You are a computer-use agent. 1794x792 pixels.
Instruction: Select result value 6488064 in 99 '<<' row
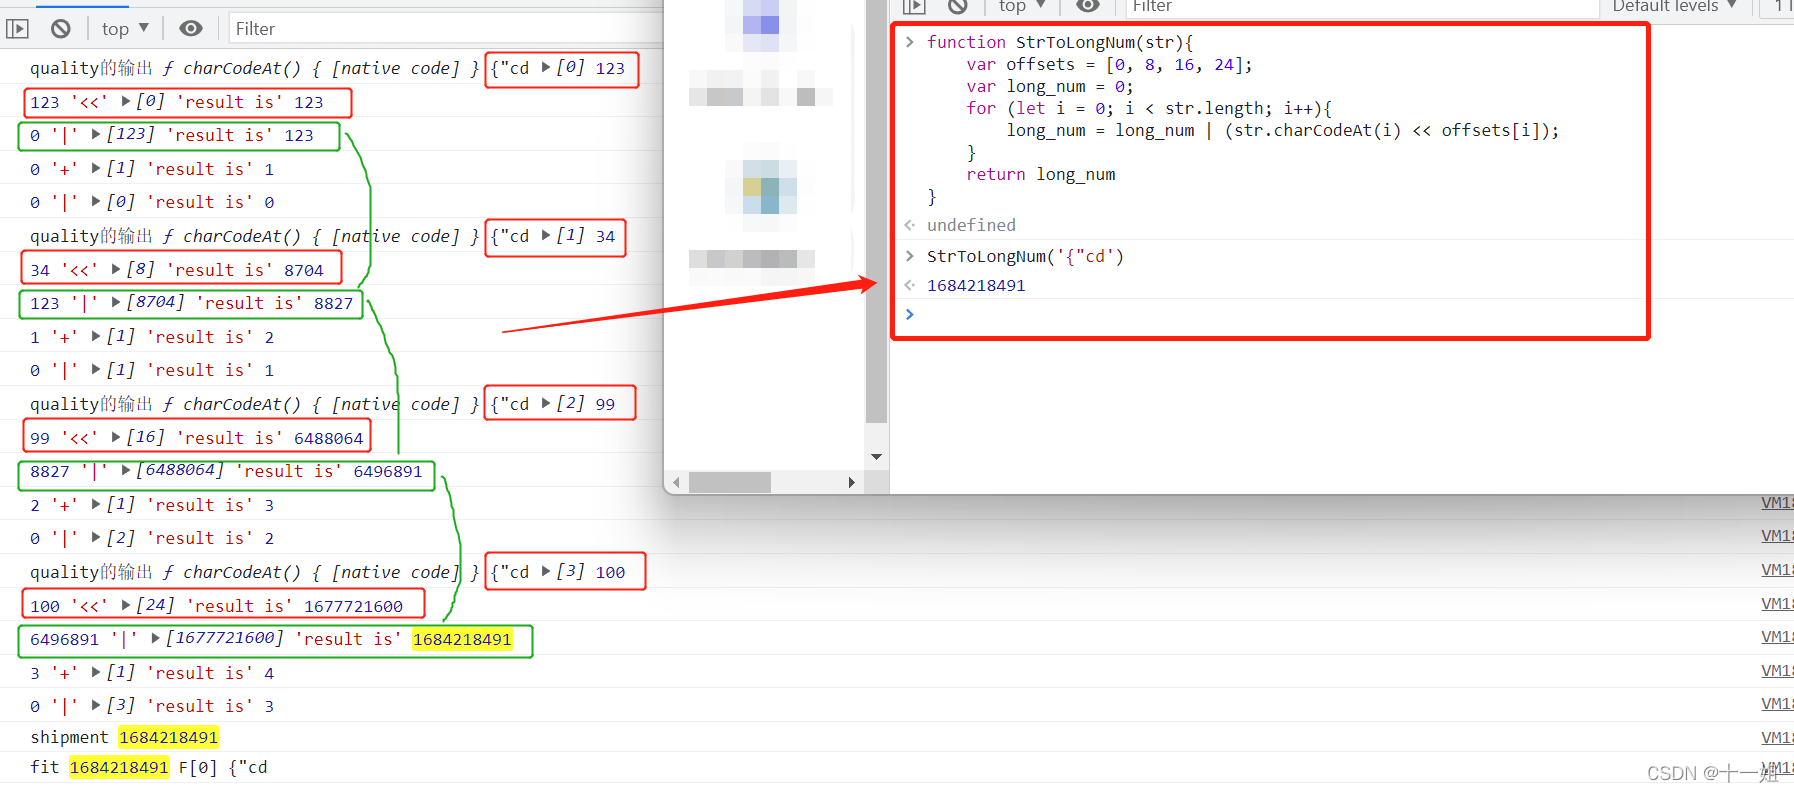tap(329, 438)
